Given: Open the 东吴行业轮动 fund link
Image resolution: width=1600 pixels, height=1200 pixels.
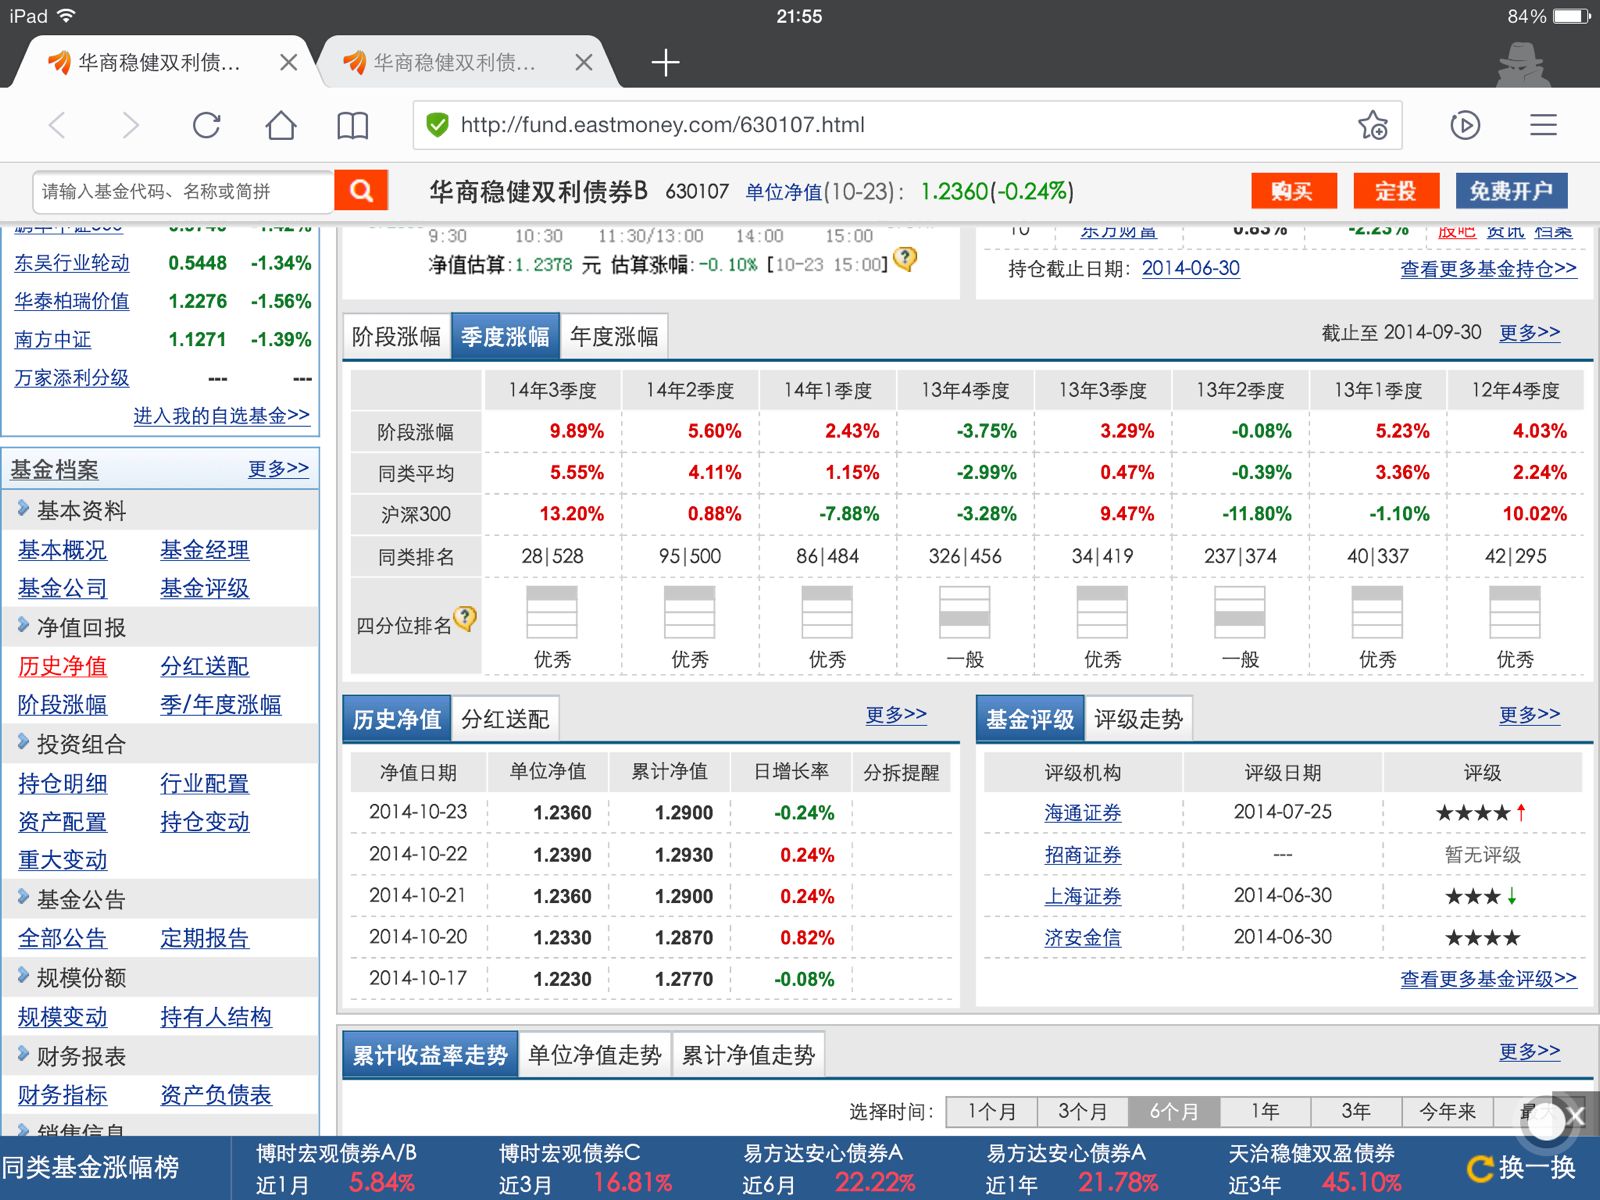Looking at the screenshot, I should pyautogui.click(x=72, y=263).
